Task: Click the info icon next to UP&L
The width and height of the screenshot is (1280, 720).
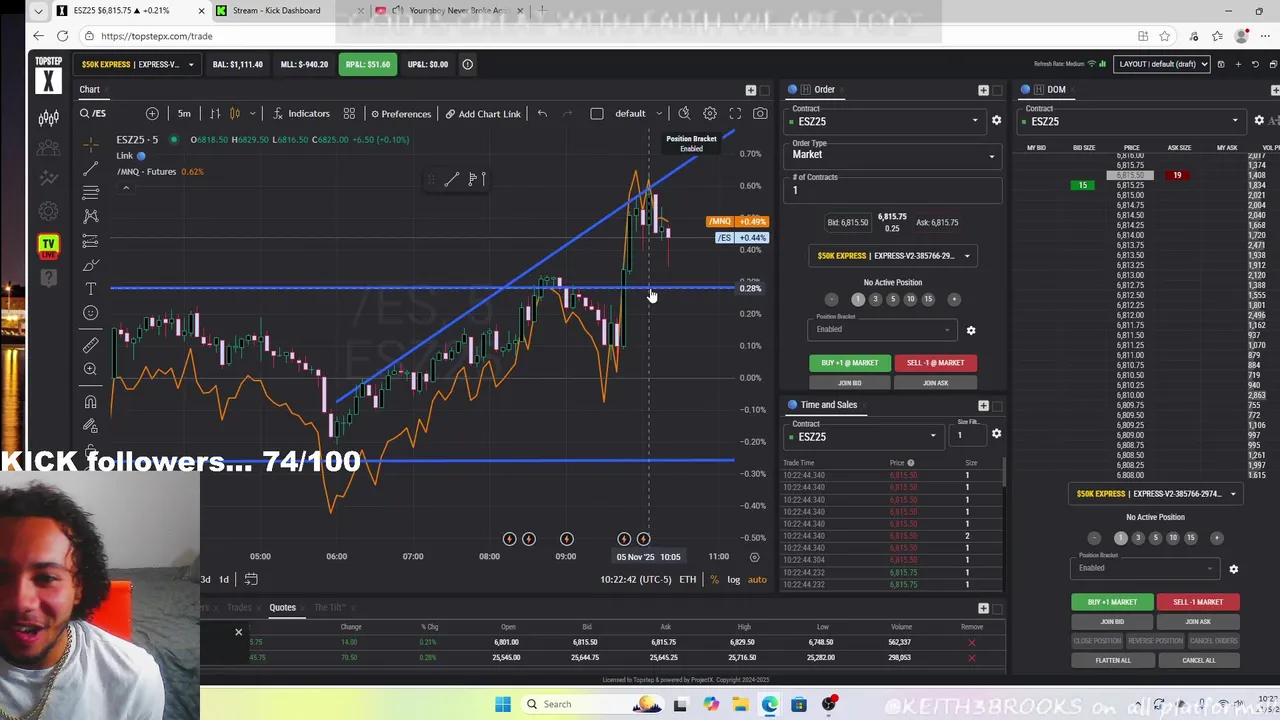Action: [x=467, y=64]
